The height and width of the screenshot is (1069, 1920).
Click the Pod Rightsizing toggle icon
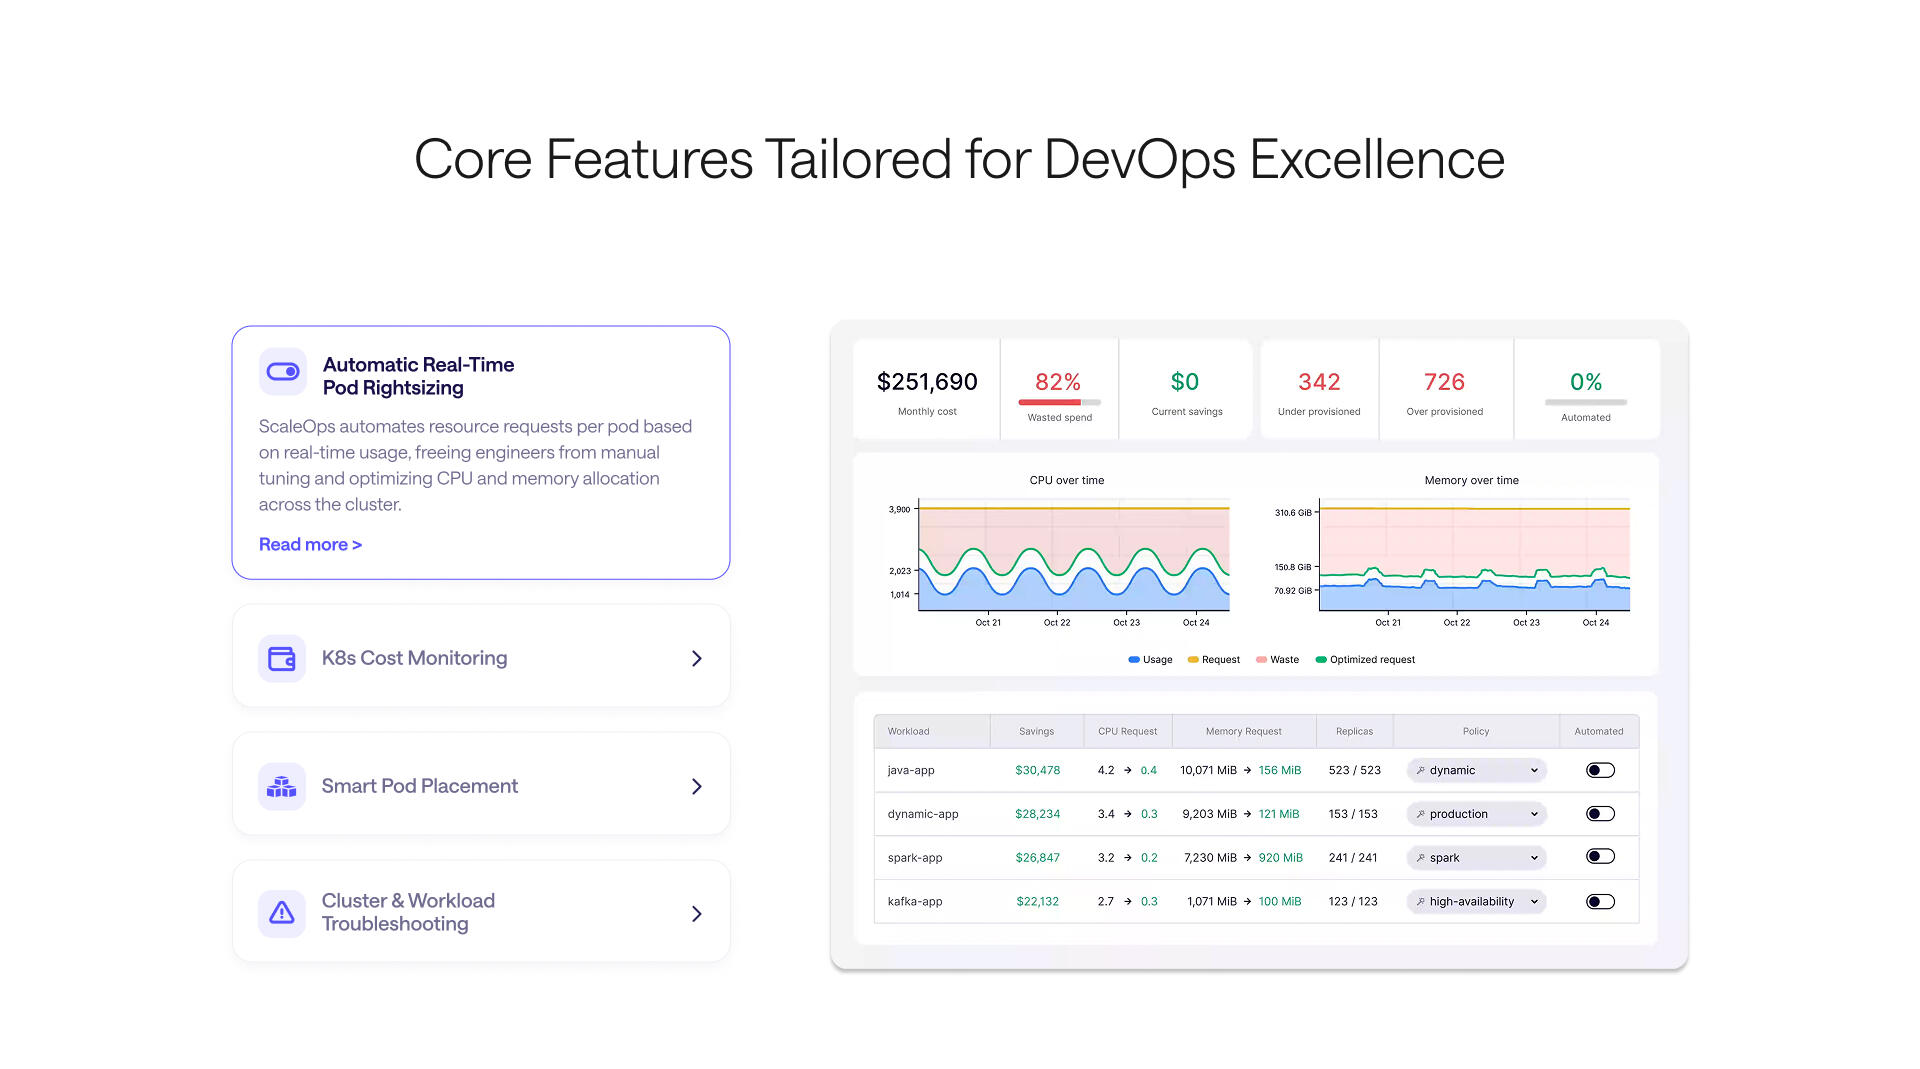[x=283, y=372]
